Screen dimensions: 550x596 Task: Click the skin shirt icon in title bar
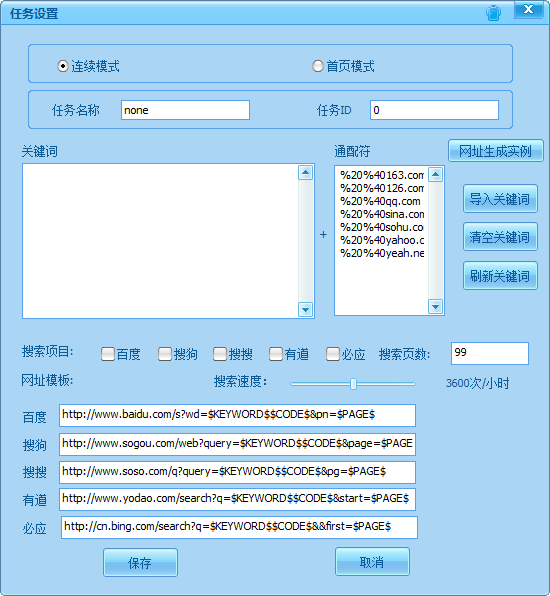tap(493, 13)
